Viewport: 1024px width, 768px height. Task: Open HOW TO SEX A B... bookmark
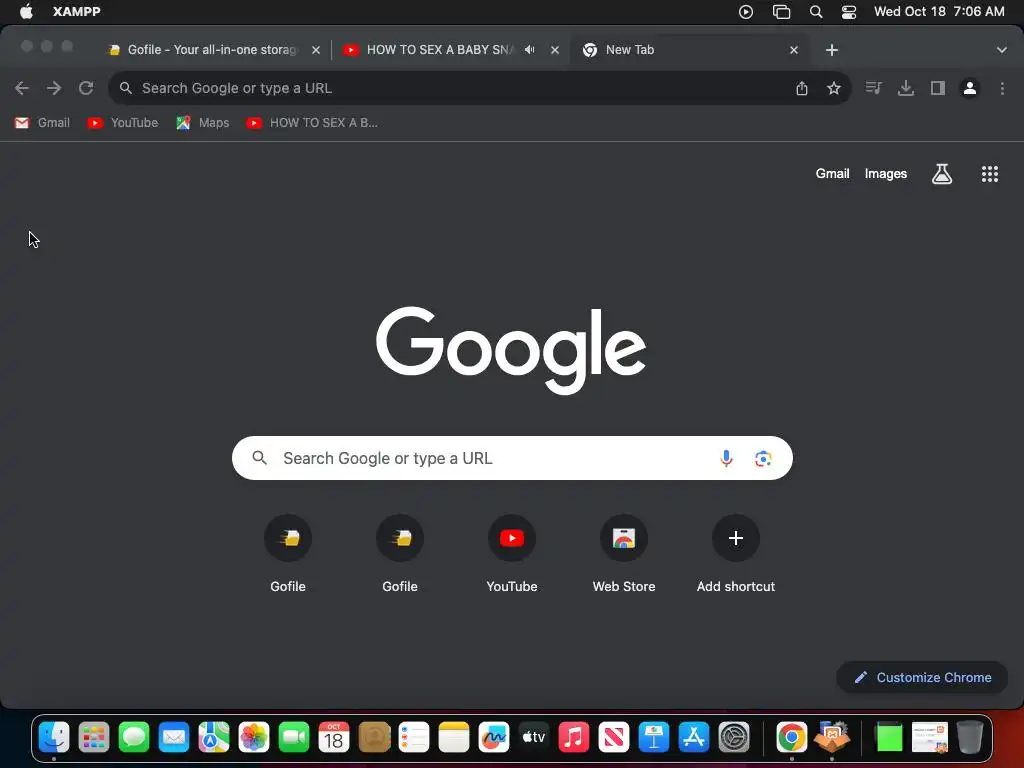click(x=312, y=123)
